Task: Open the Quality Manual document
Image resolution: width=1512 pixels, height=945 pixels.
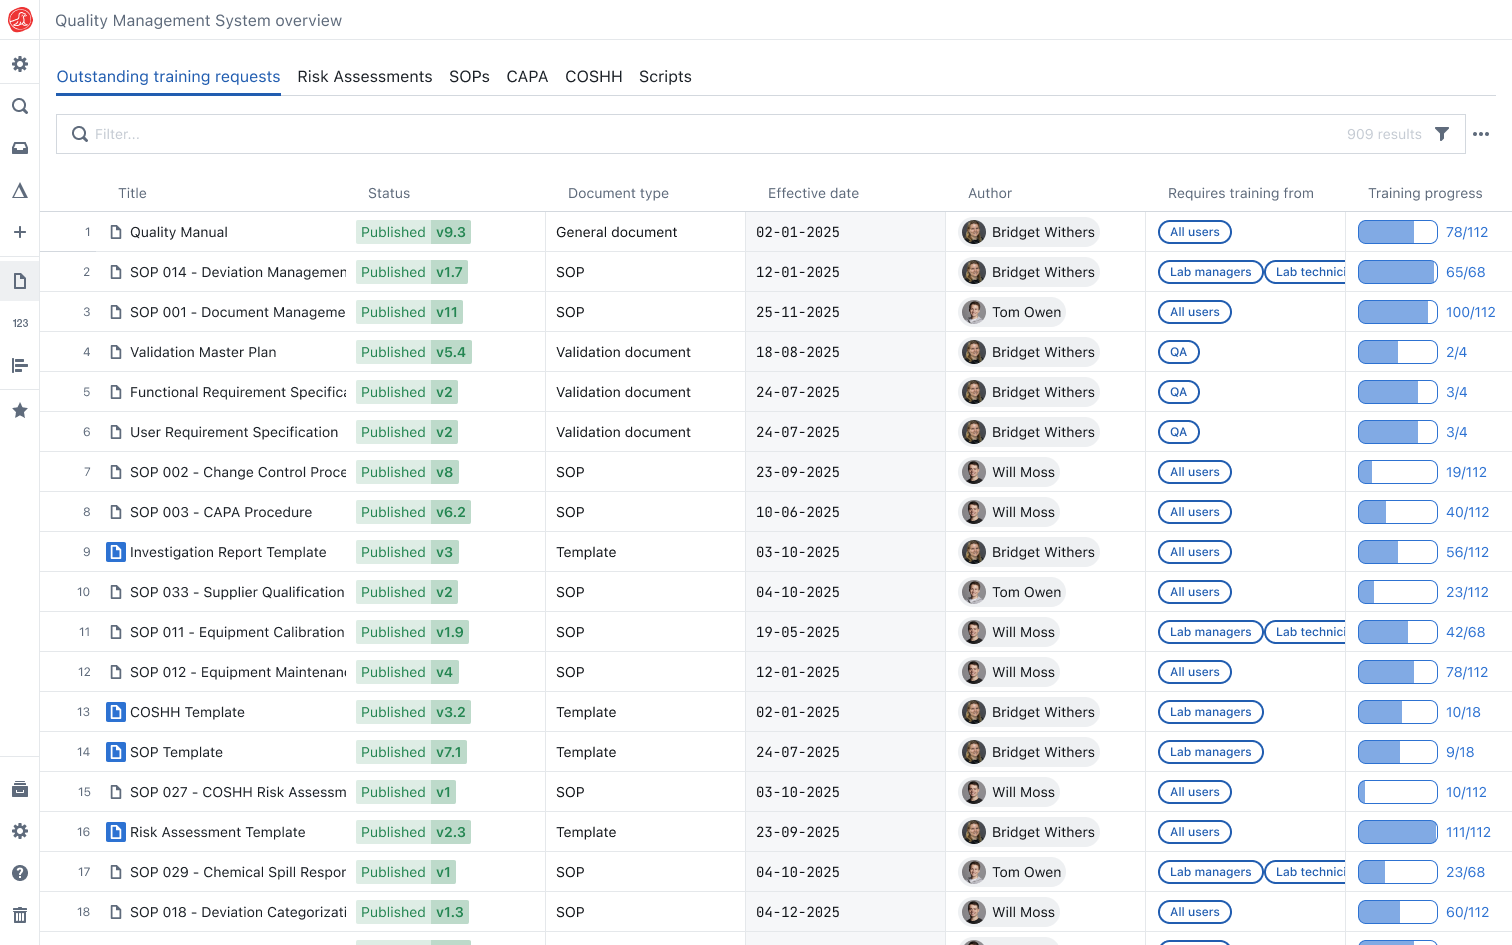Action: (179, 232)
